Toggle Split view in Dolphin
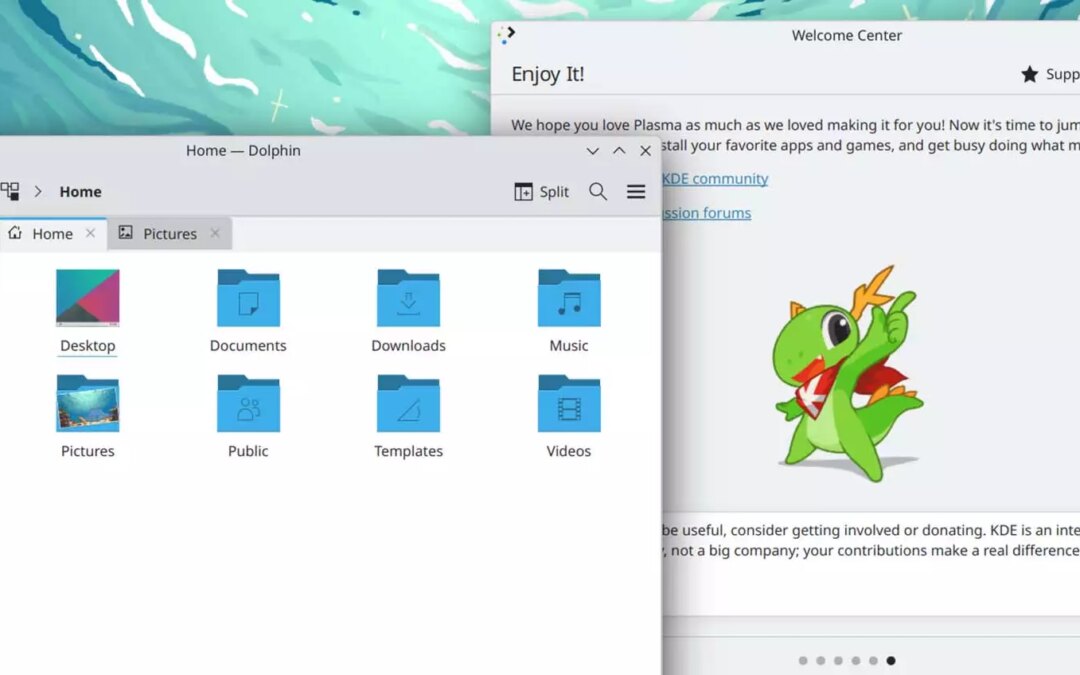 click(541, 192)
